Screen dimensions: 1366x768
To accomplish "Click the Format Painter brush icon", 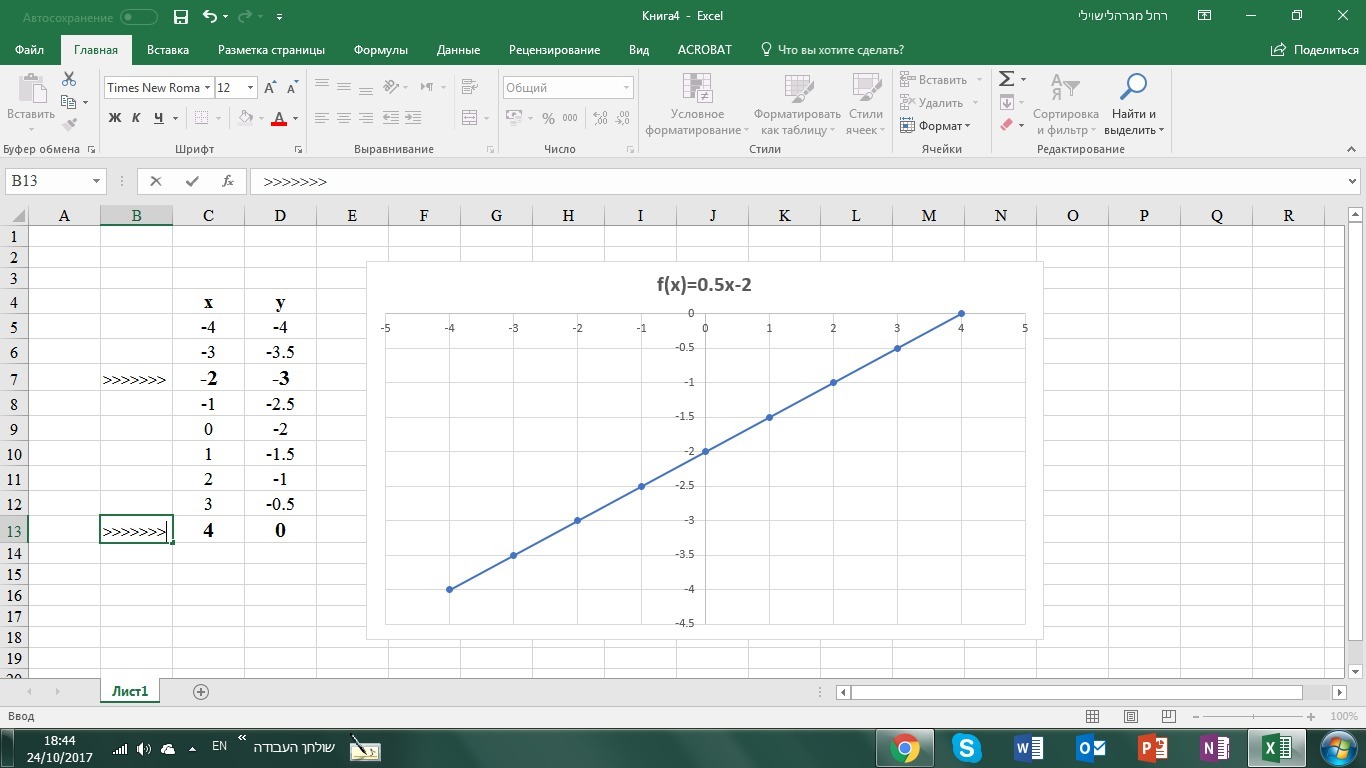I will 69,125.
